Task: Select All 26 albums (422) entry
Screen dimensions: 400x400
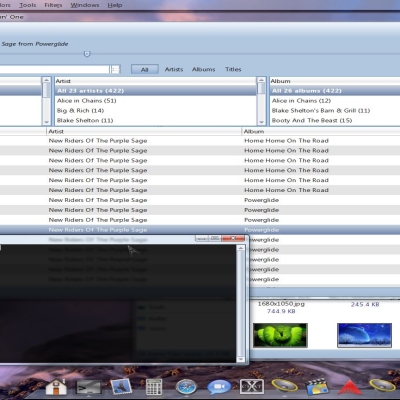Action: coord(335,91)
